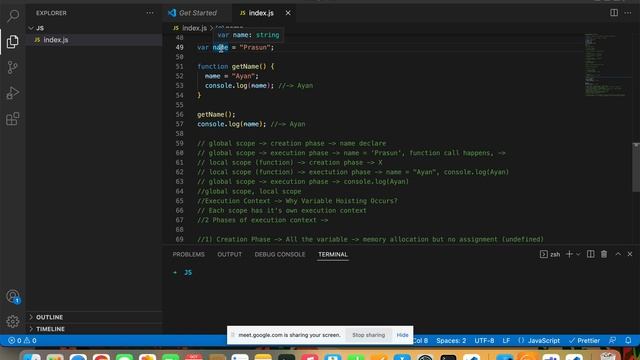Click the terminal prompt JS

[x=188, y=272]
